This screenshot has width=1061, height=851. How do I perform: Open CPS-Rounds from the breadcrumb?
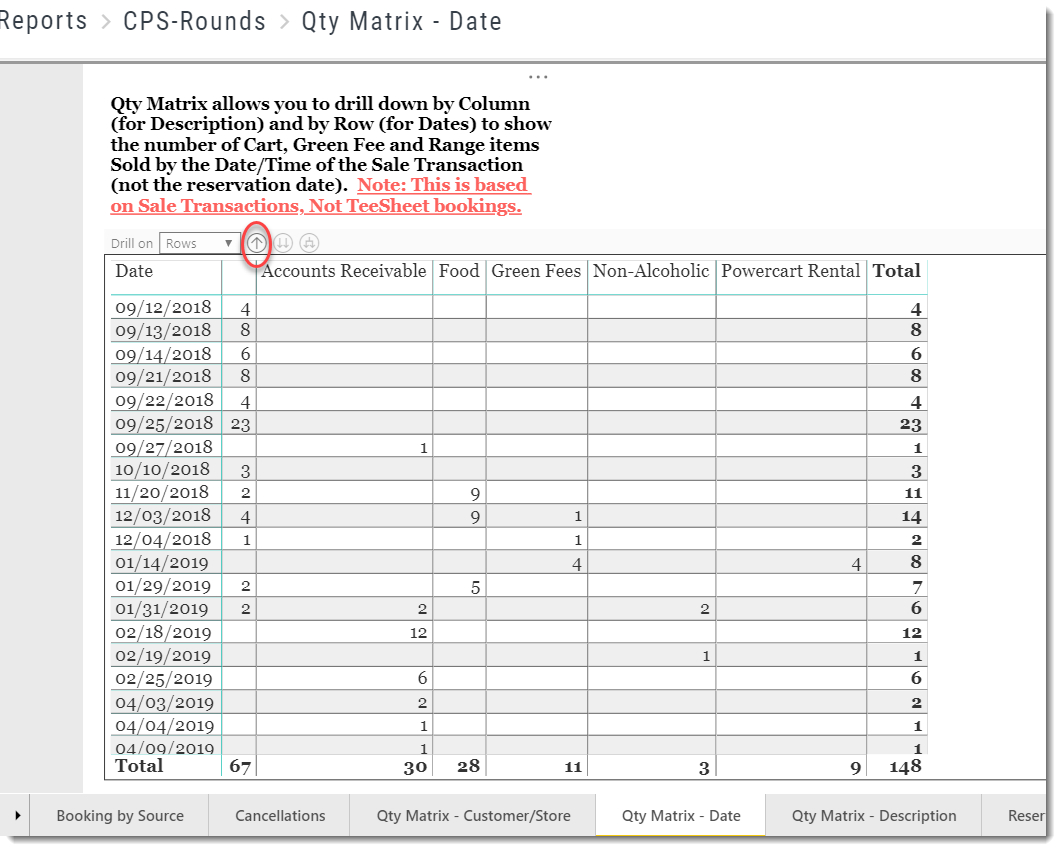pos(194,21)
